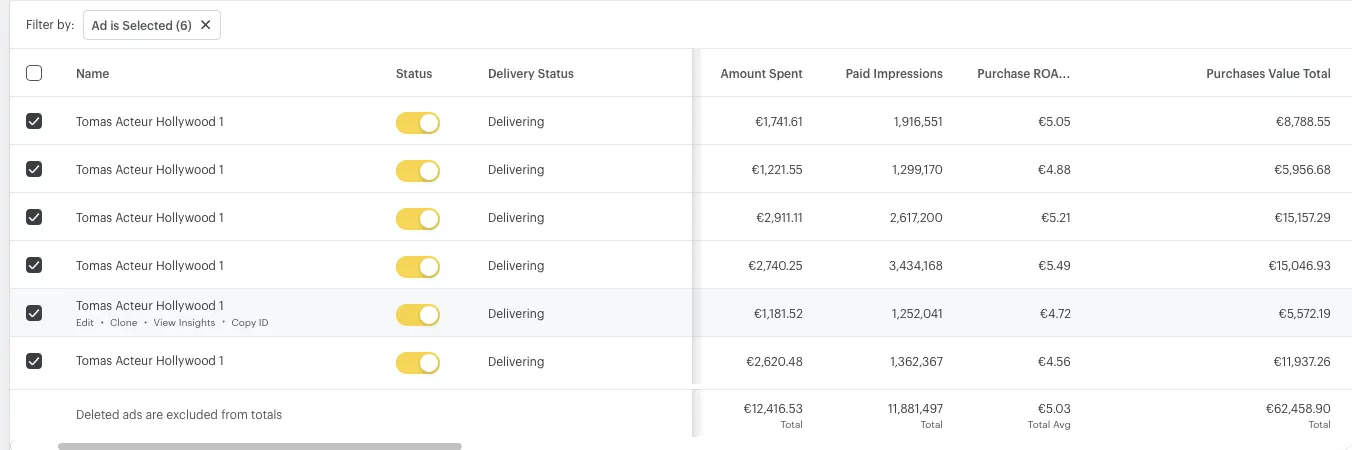The width and height of the screenshot is (1352, 450).
Task: Turn off the ad spending €1,741.61
Action: tap(418, 122)
